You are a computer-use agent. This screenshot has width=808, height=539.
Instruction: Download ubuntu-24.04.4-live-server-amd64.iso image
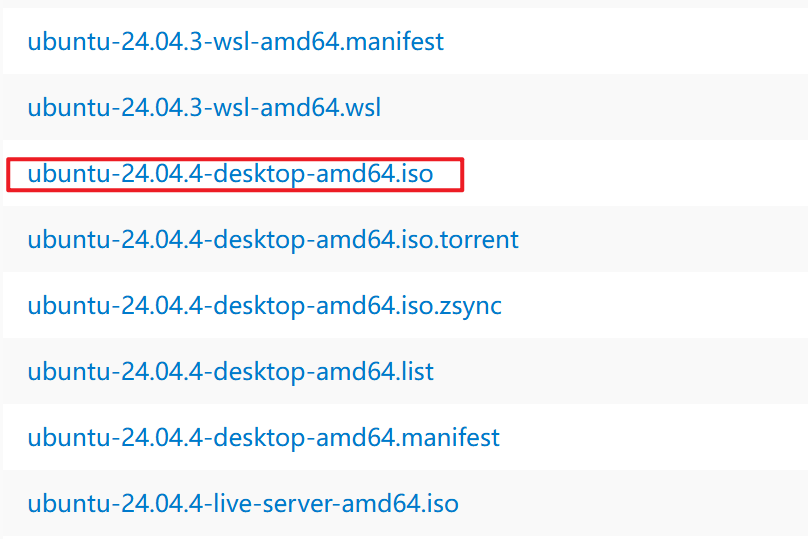pyautogui.click(x=243, y=503)
